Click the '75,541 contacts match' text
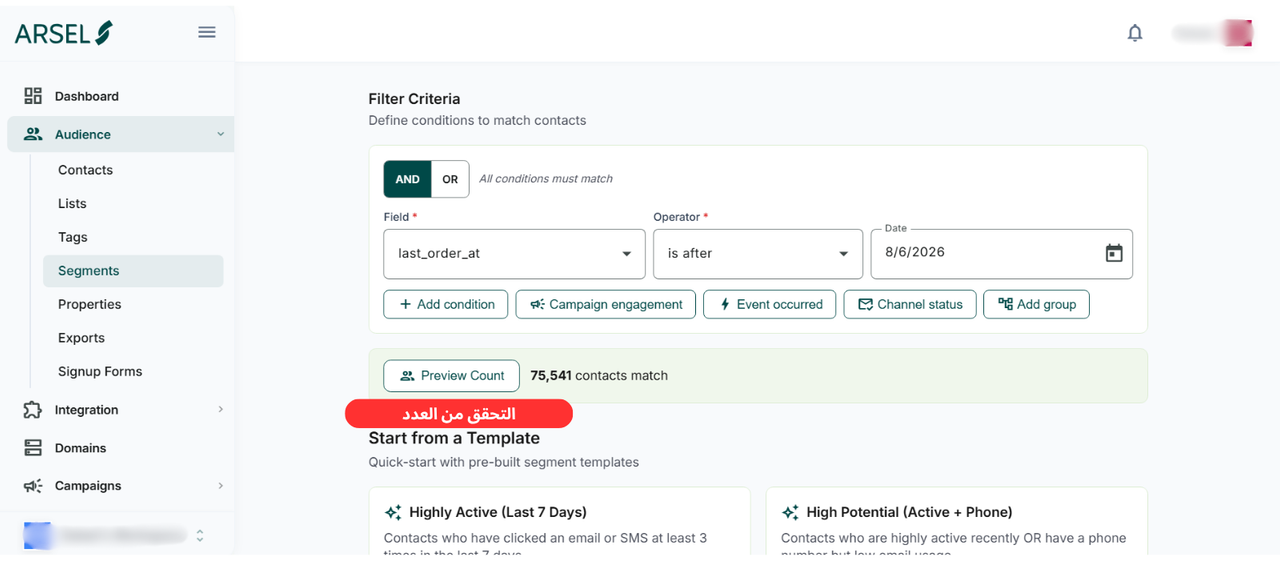Image resolution: width=1280 pixels, height=561 pixels. (x=599, y=376)
